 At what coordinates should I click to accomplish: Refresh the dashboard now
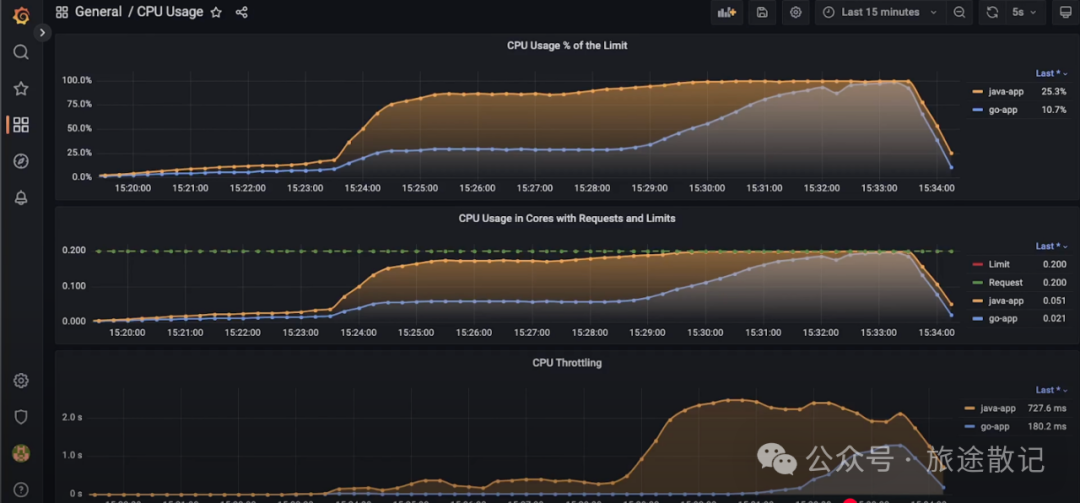[992, 12]
